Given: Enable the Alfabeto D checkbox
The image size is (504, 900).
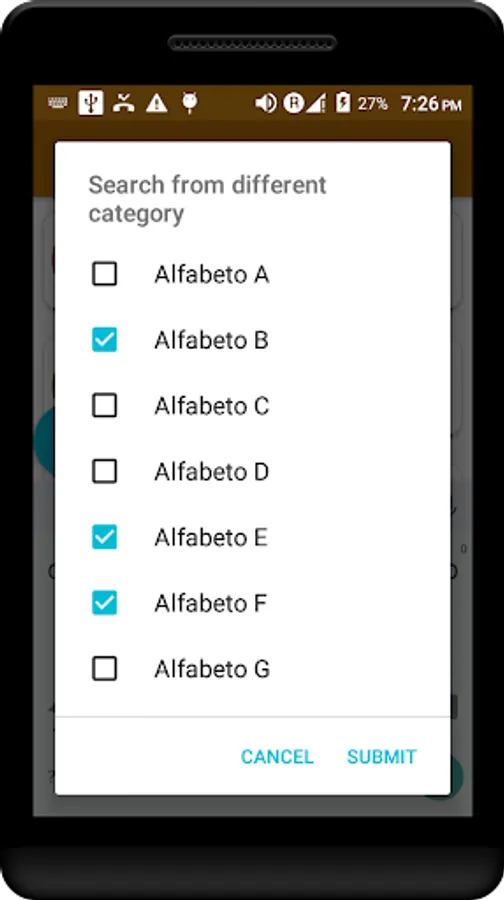Looking at the screenshot, I should [x=104, y=471].
